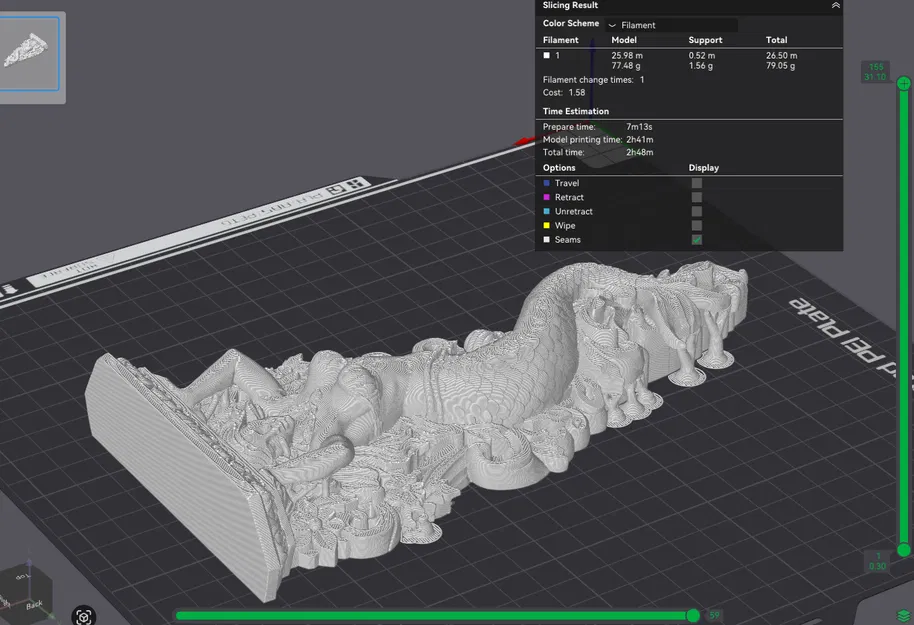
Task: Select the green layers icon in bottom-right corner
Action: (x=904, y=617)
